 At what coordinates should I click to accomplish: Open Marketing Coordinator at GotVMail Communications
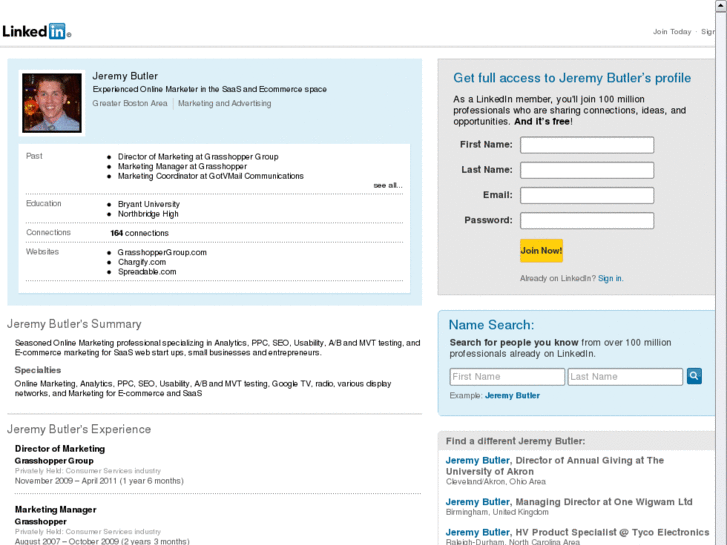pos(210,176)
